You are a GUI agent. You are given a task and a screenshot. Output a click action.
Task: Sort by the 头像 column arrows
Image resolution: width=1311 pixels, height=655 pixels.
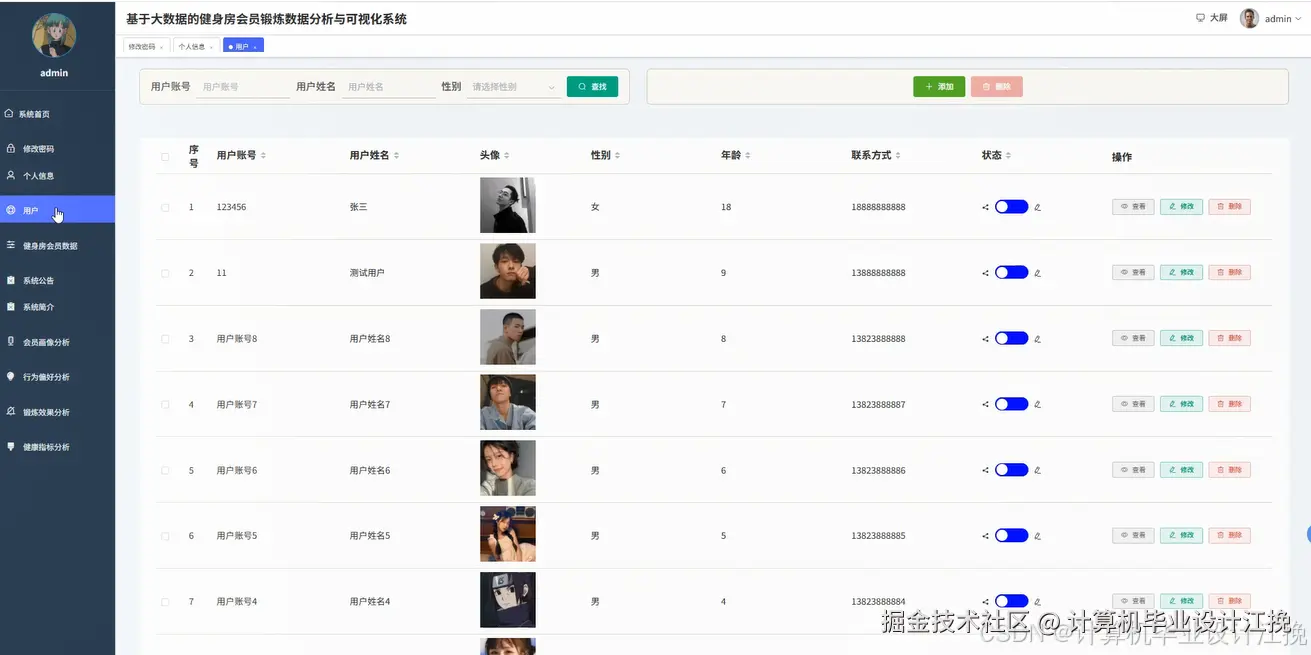(506, 156)
